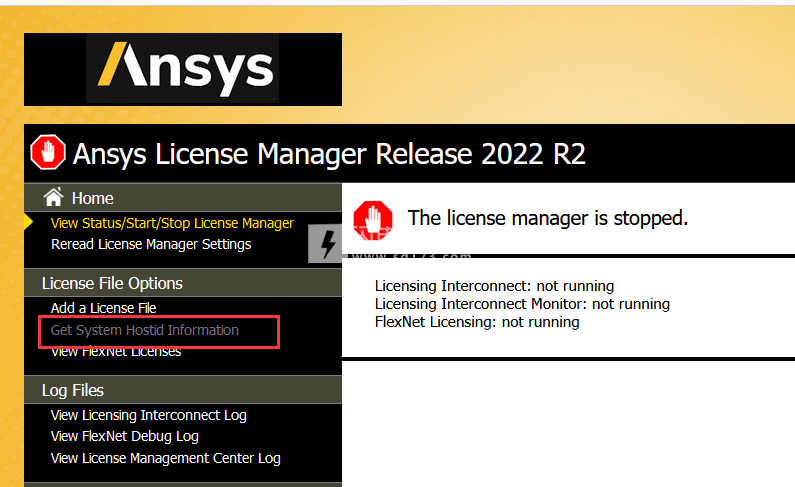The image size is (795, 487).
Task: Open View Status/Start/Stop License Manager
Action: [172, 223]
